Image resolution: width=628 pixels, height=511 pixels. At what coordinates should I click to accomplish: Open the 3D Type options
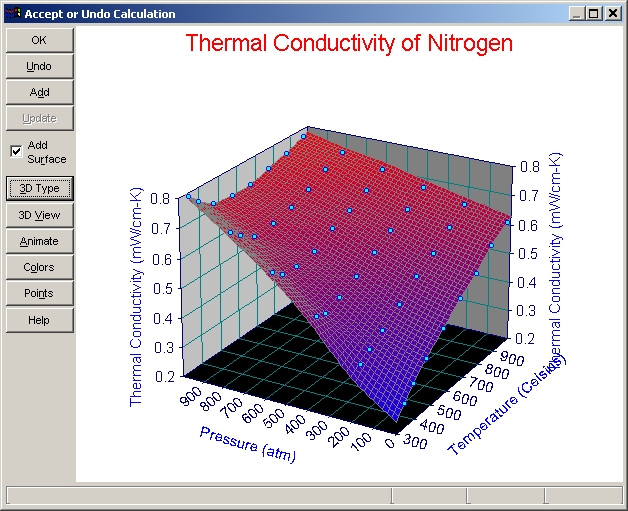click(x=39, y=188)
